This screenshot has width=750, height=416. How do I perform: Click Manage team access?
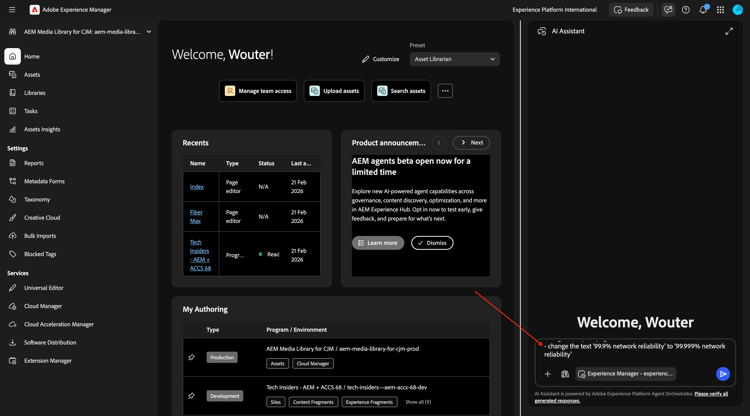pyautogui.click(x=258, y=91)
